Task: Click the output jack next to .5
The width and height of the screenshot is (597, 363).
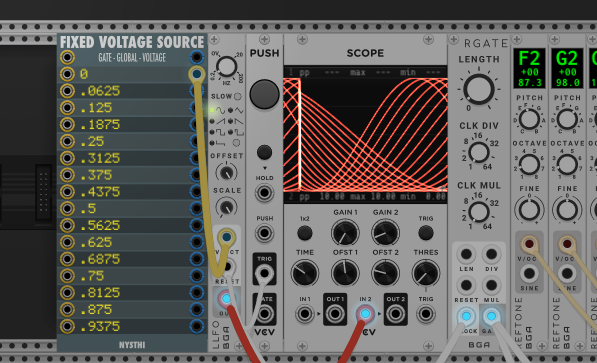Action: (x=196, y=208)
